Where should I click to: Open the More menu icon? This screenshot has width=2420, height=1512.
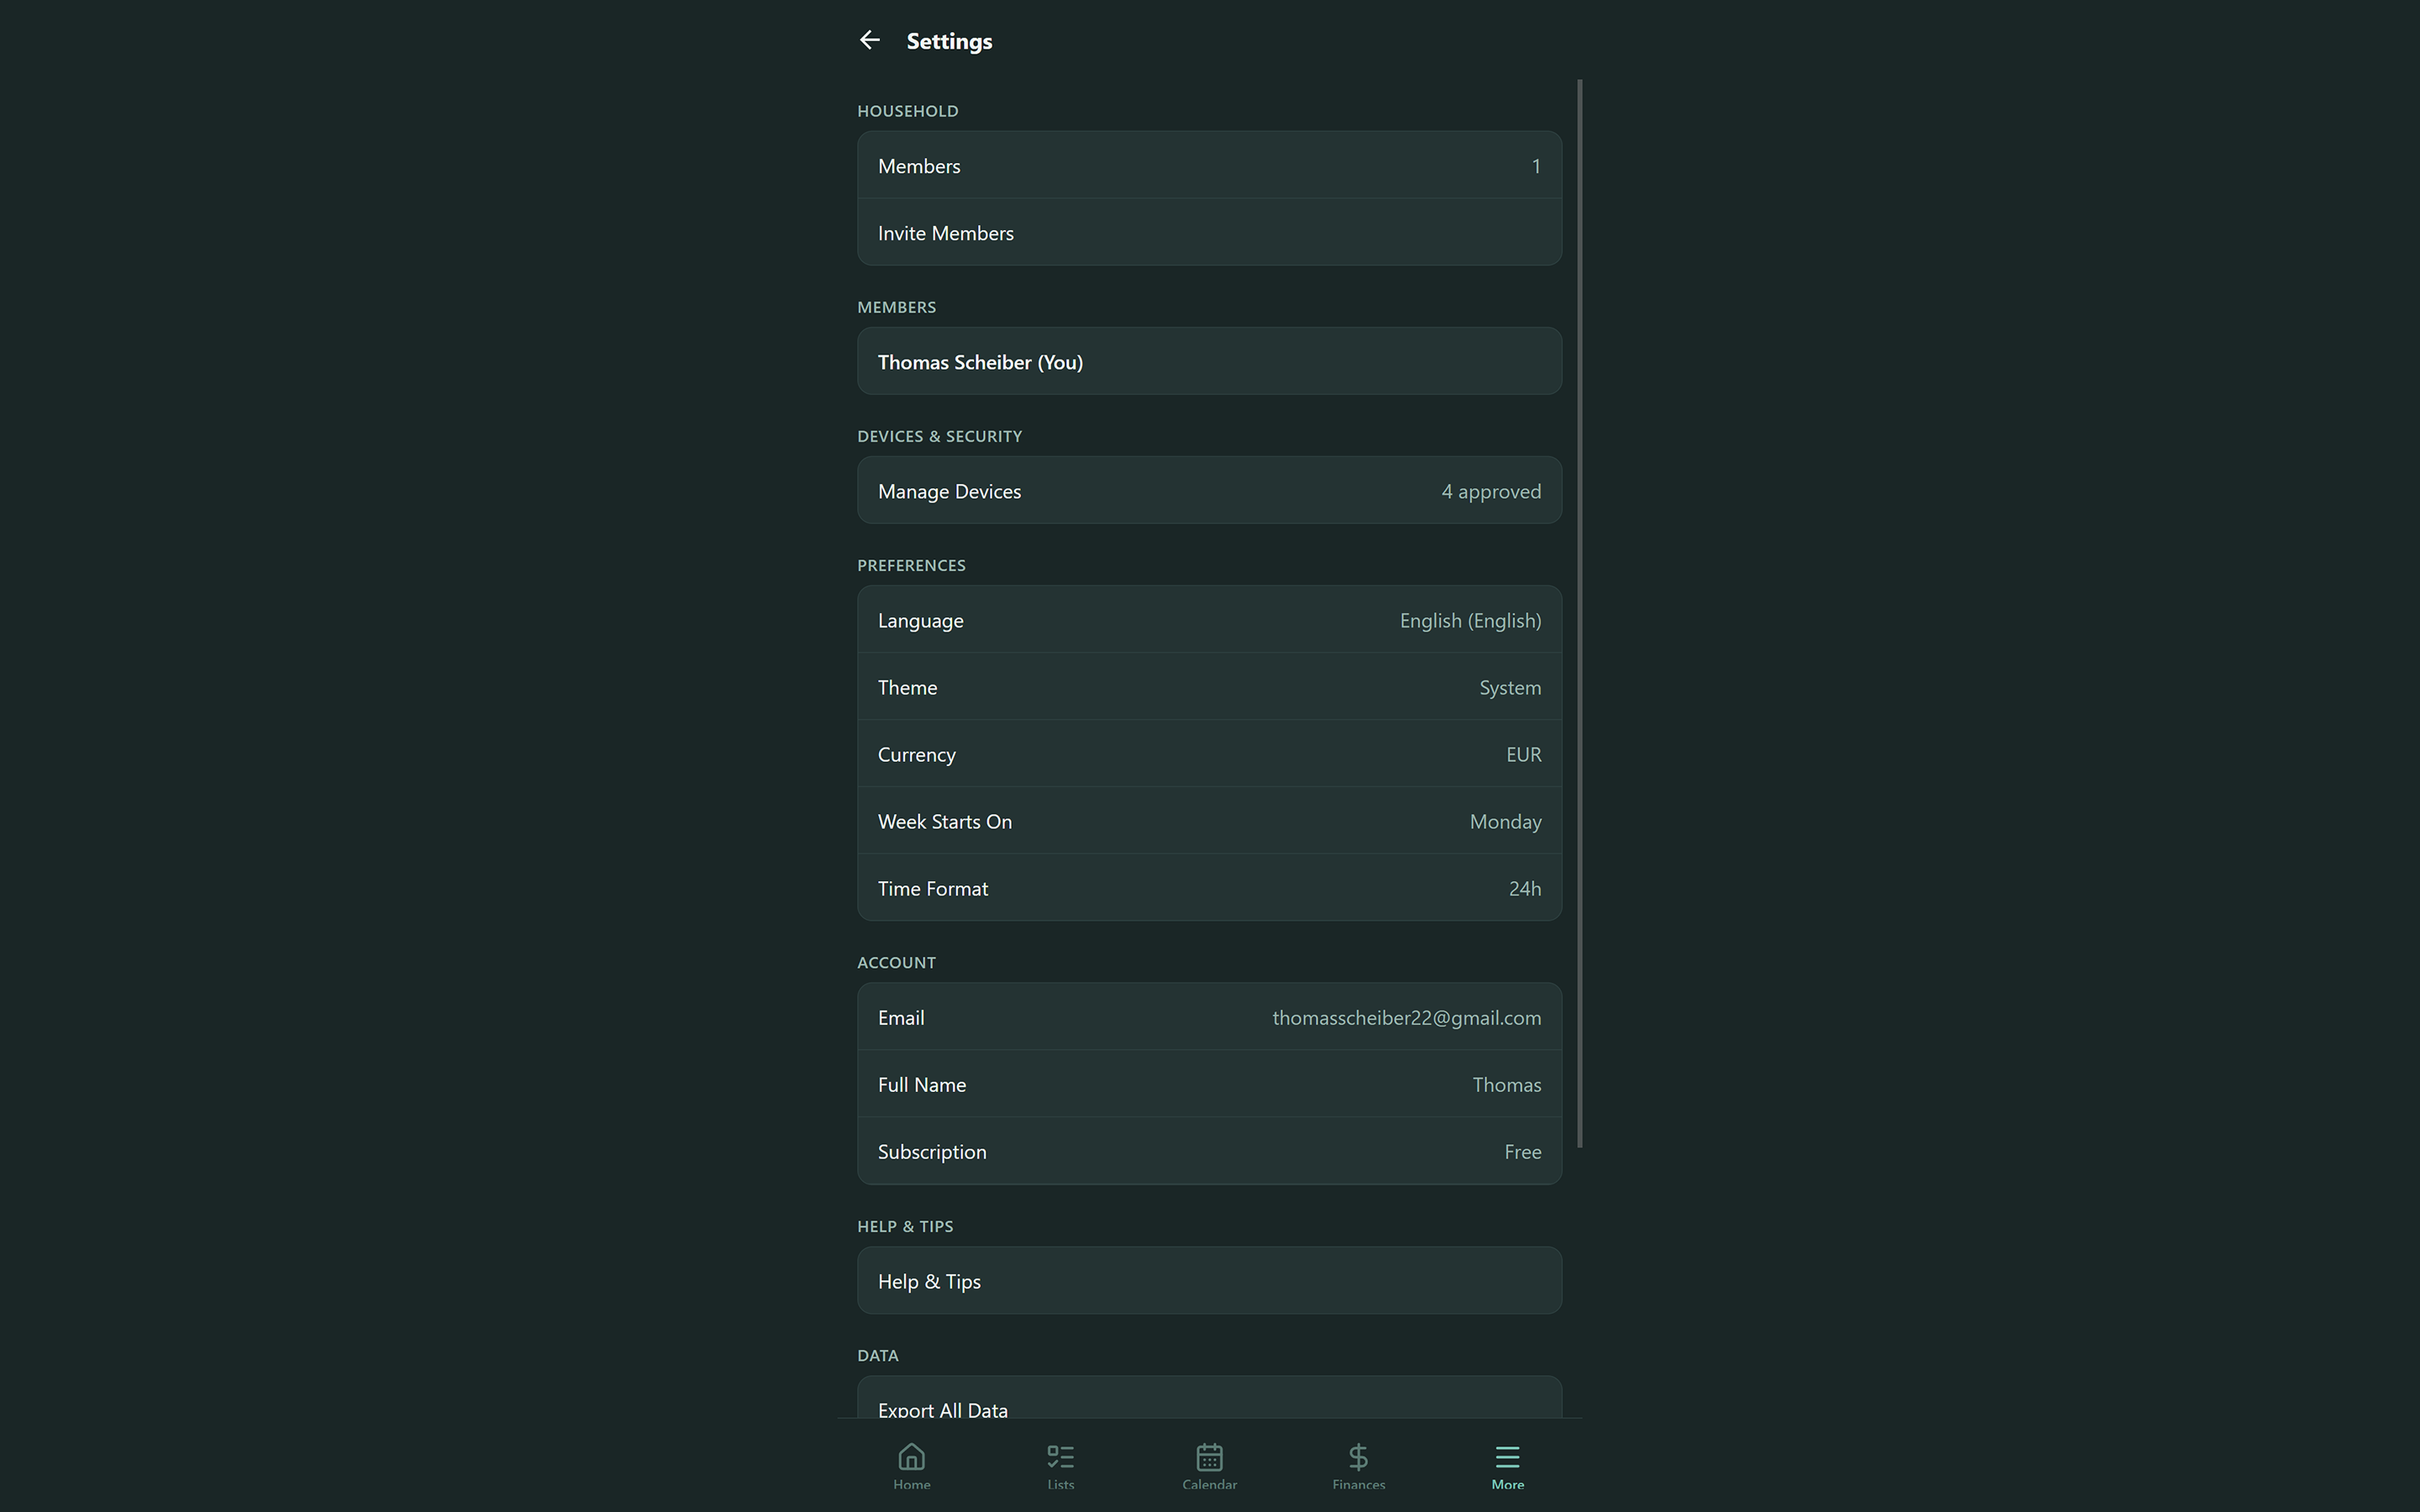(x=1507, y=1456)
